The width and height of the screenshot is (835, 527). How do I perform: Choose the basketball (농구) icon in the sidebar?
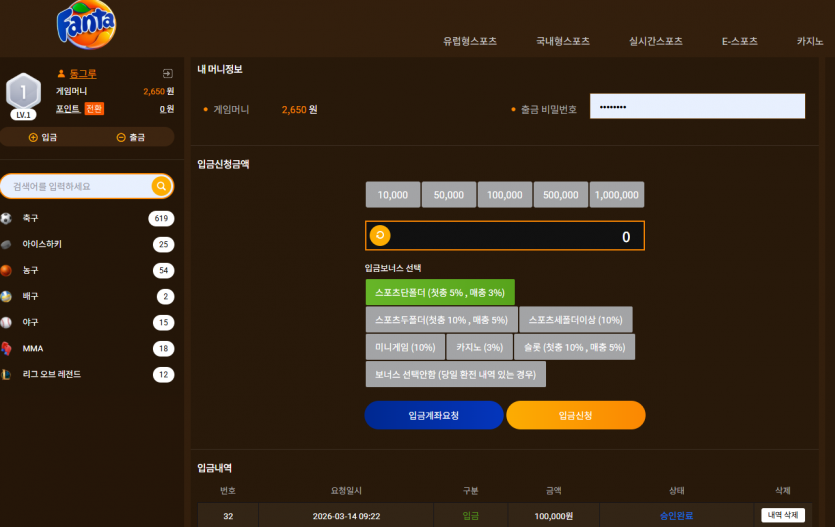pos(6,270)
